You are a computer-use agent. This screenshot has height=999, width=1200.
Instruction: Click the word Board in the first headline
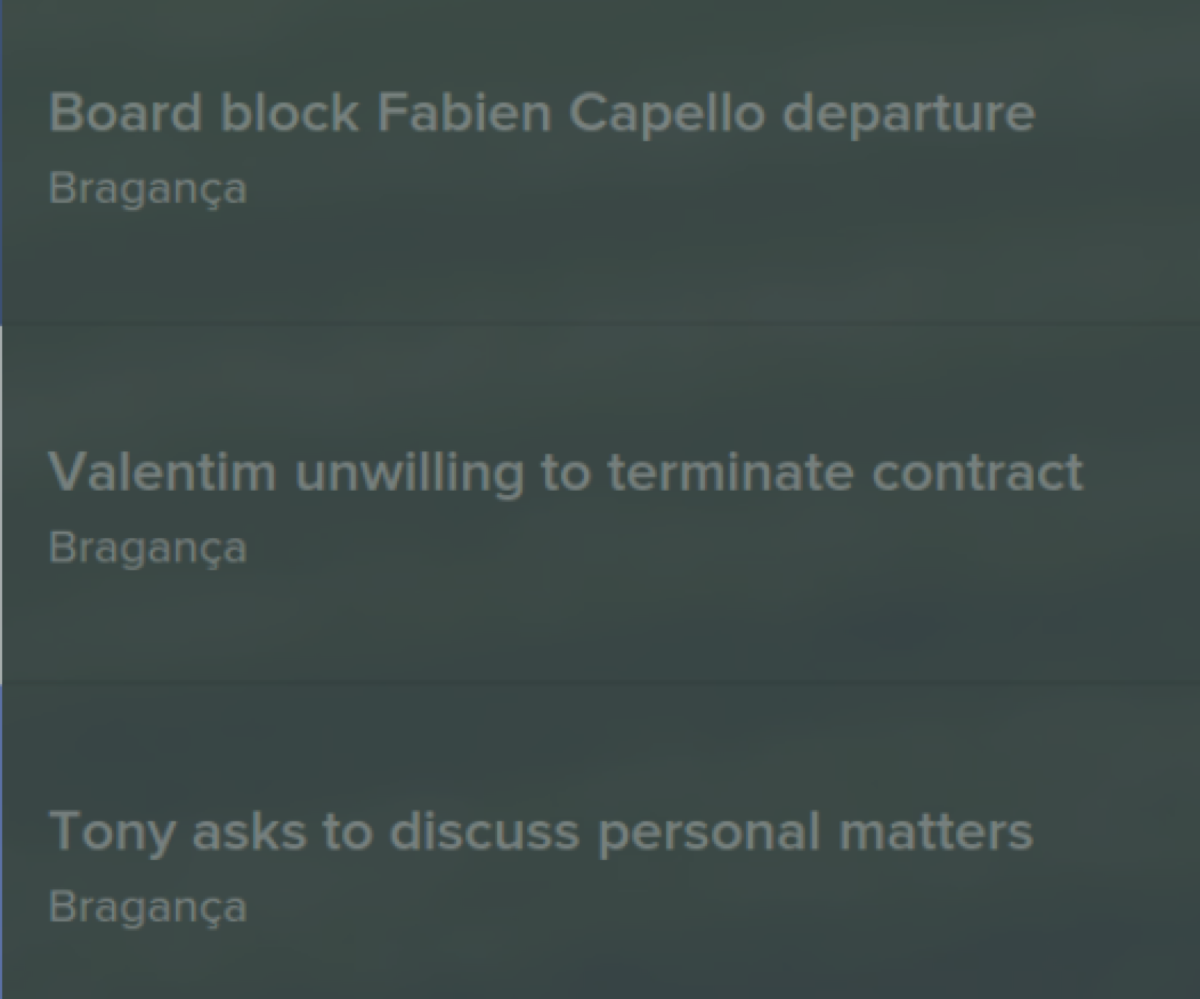tap(126, 113)
